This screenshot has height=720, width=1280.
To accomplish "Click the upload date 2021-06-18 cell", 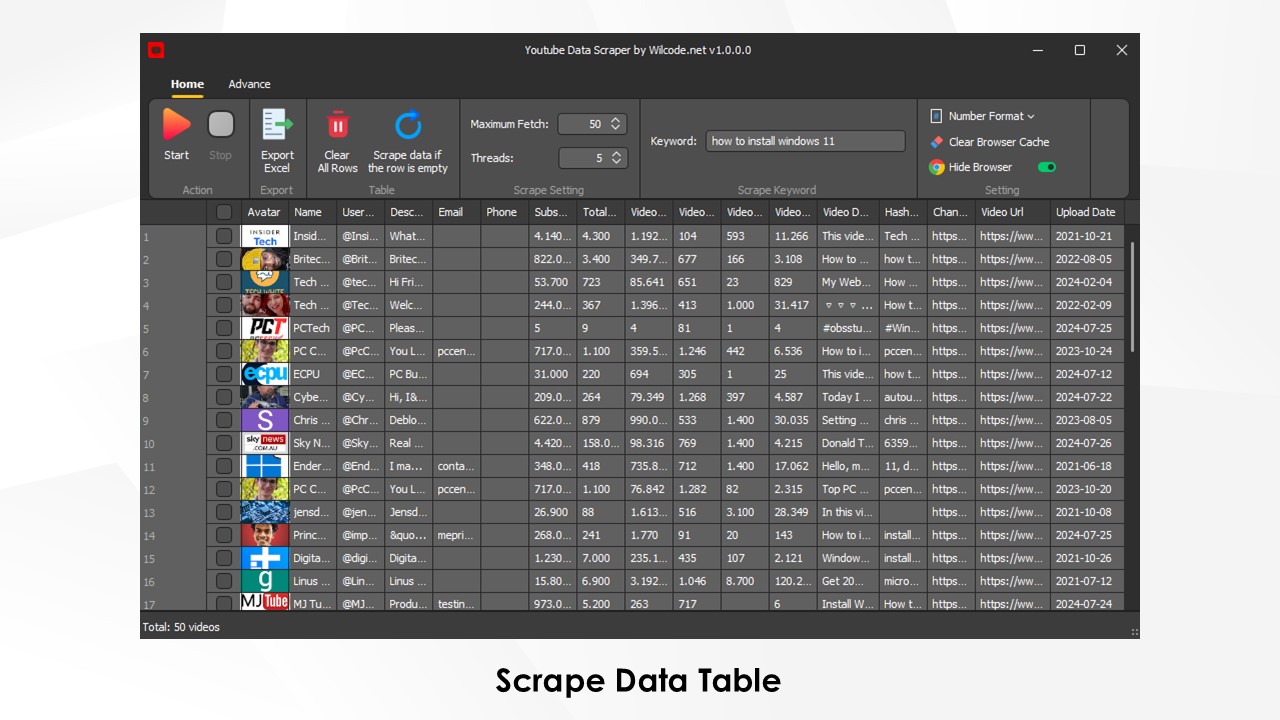I will pyautogui.click(x=1087, y=466).
